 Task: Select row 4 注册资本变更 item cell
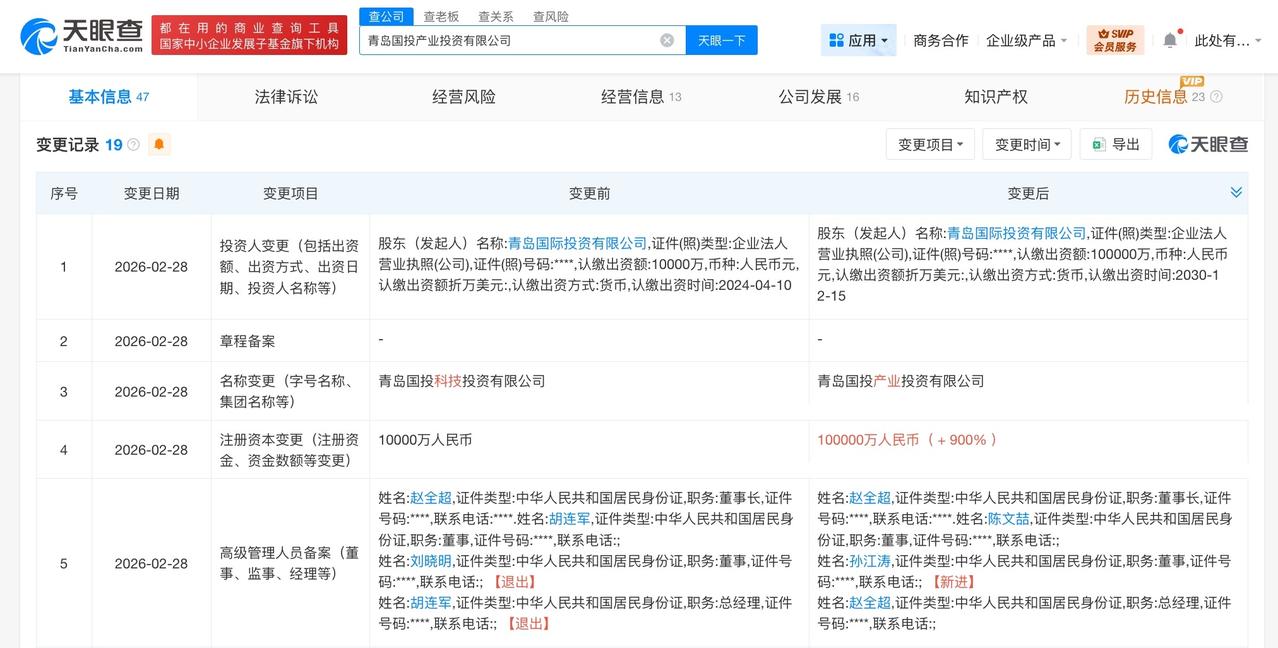coord(291,450)
